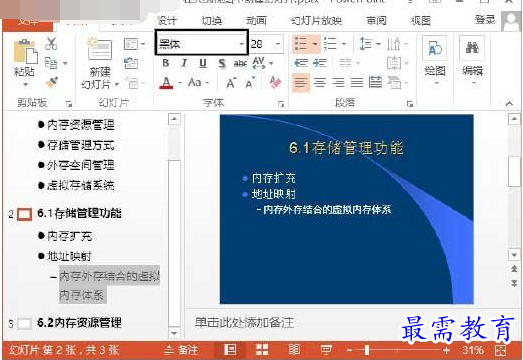Image resolution: width=523 pixels, height=360 pixels.
Task: Click notes area 单击此处添加备注
Action: tap(244, 323)
